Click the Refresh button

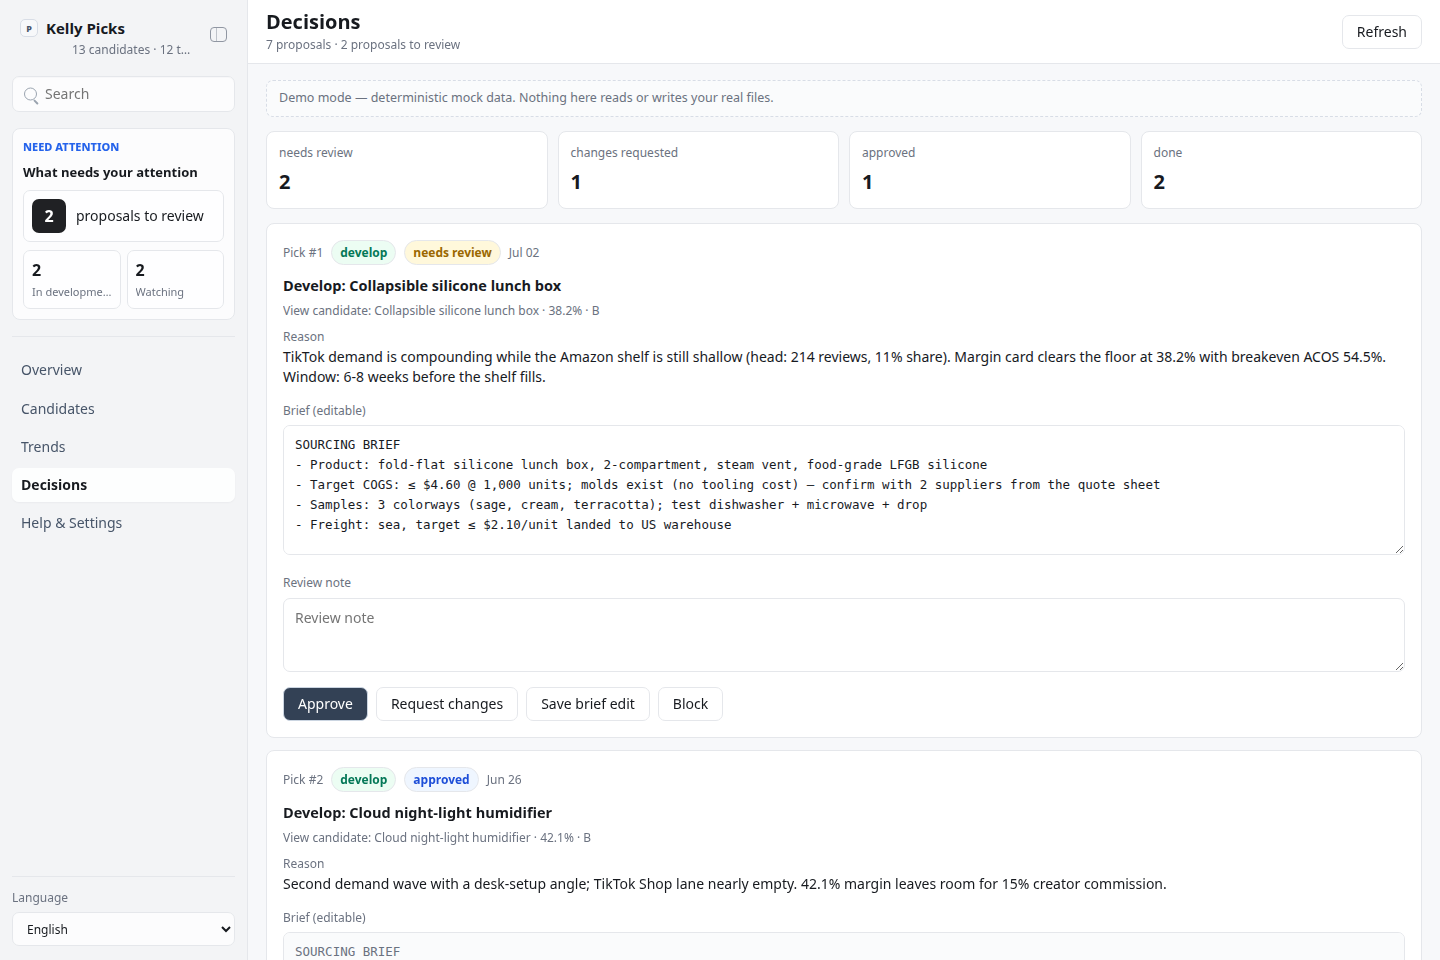1381,32
